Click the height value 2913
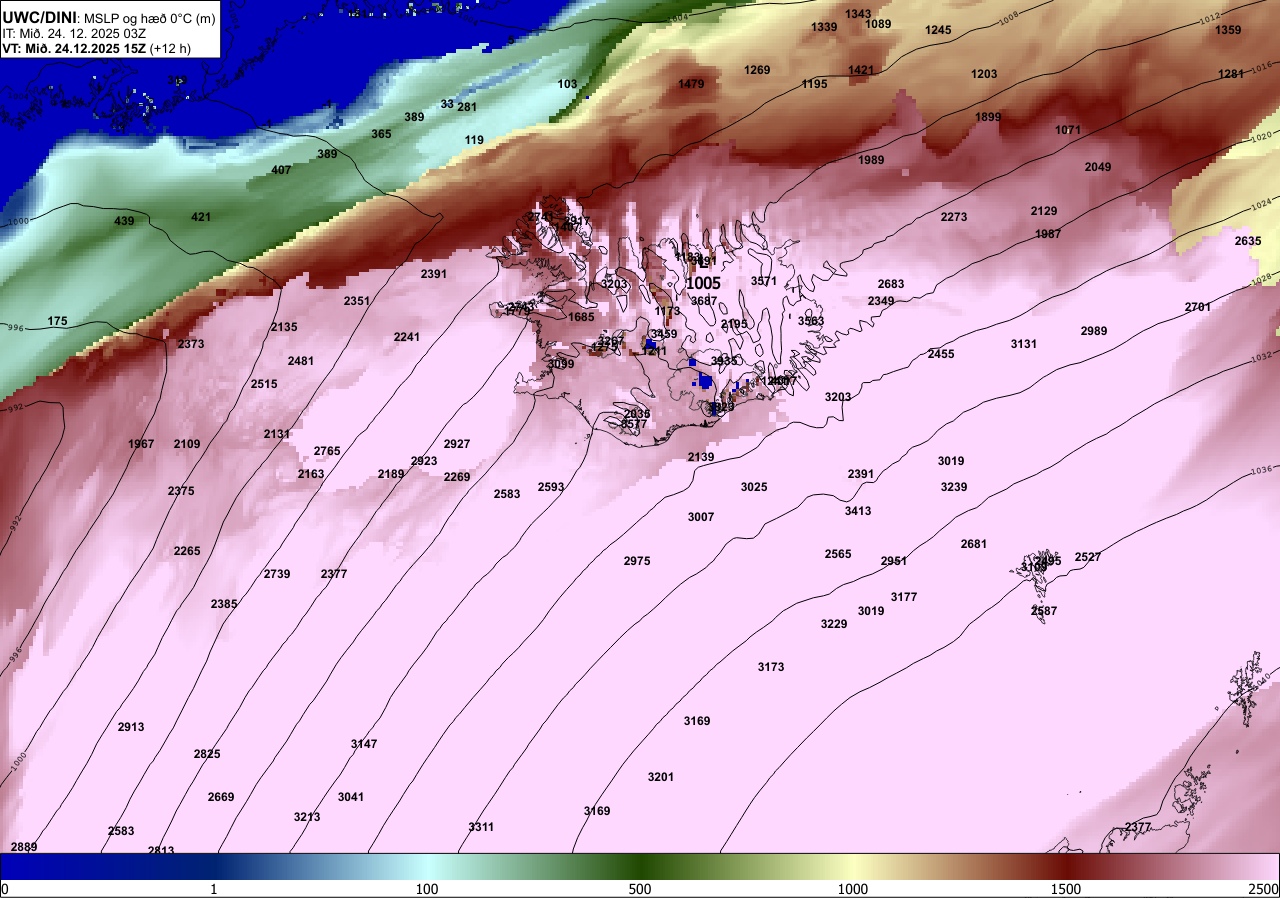The image size is (1280, 898). coord(131,727)
